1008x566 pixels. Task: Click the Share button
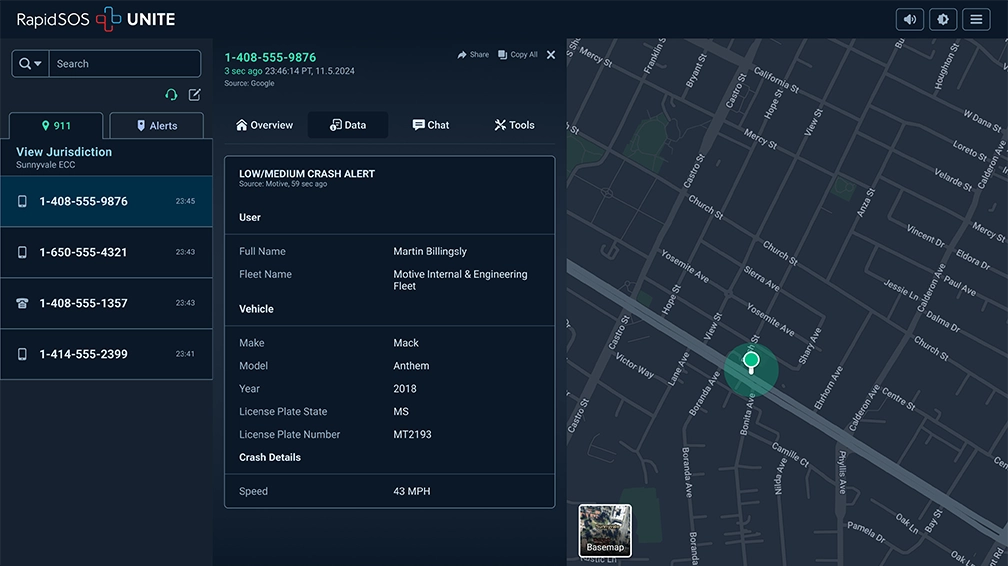473,55
